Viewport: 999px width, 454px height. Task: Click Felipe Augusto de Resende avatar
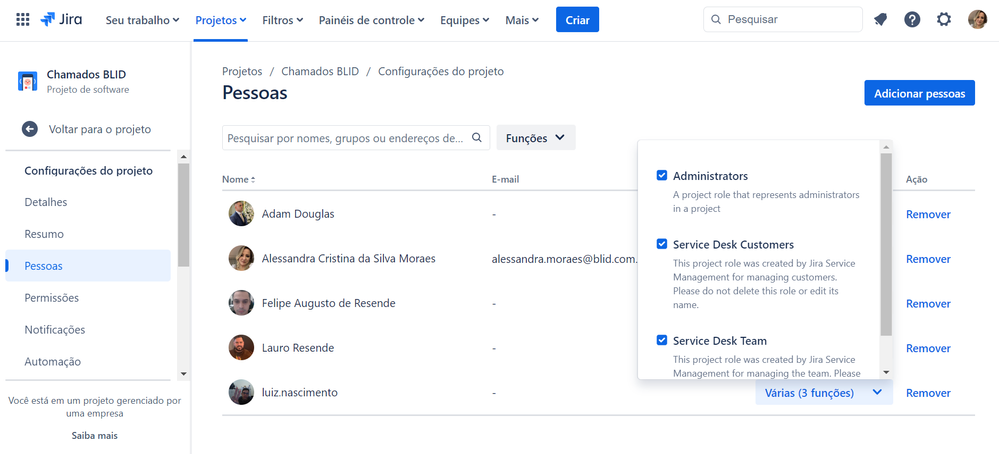pos(241,303)
